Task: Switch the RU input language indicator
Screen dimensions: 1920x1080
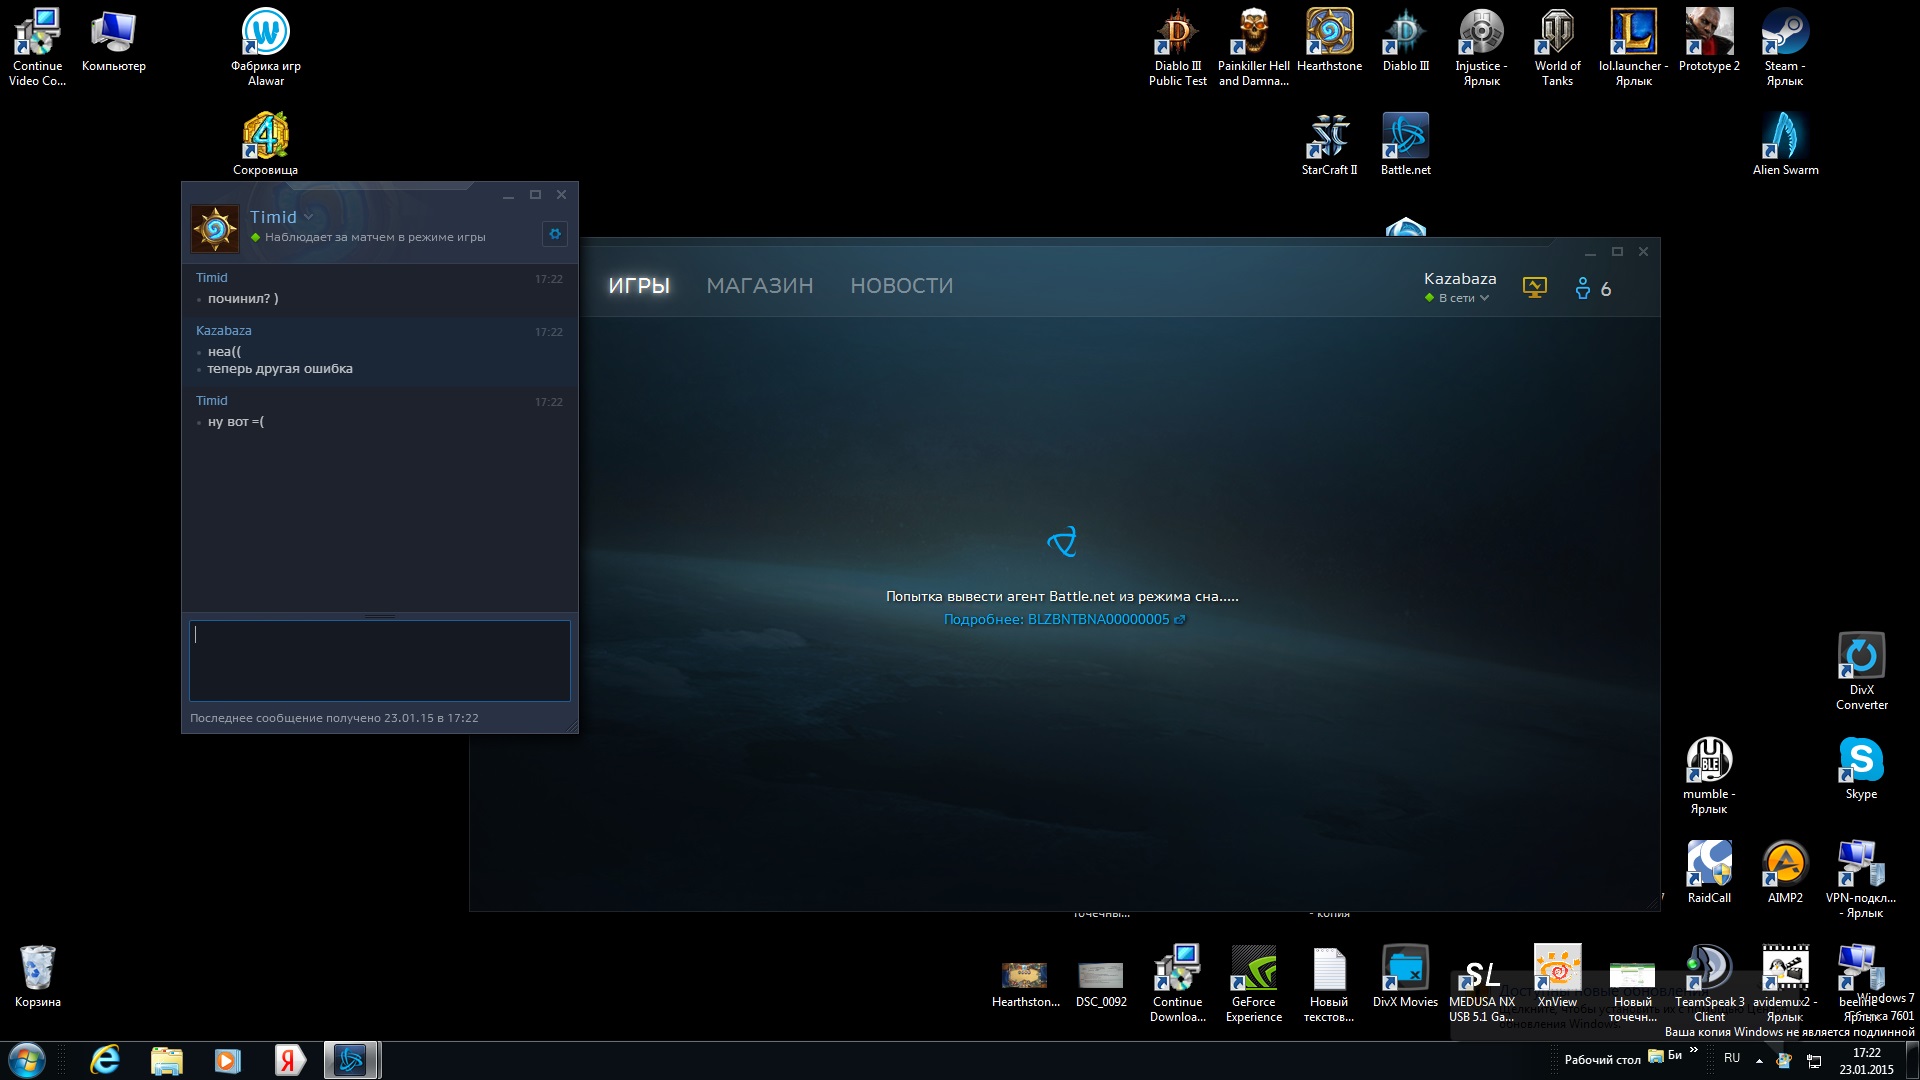Action: click(x=1732, y=1058)
